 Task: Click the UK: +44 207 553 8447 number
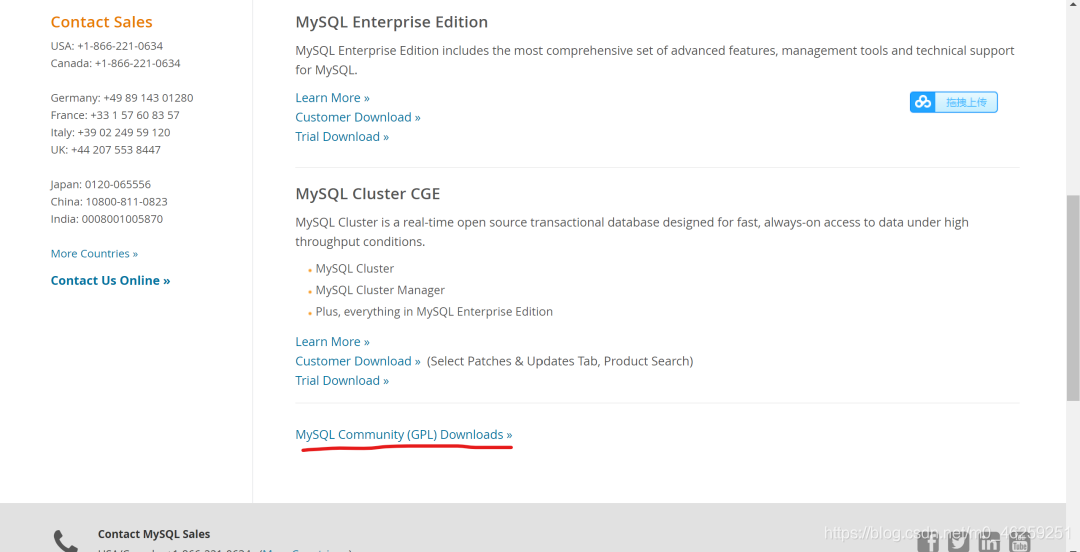point(106,150)
